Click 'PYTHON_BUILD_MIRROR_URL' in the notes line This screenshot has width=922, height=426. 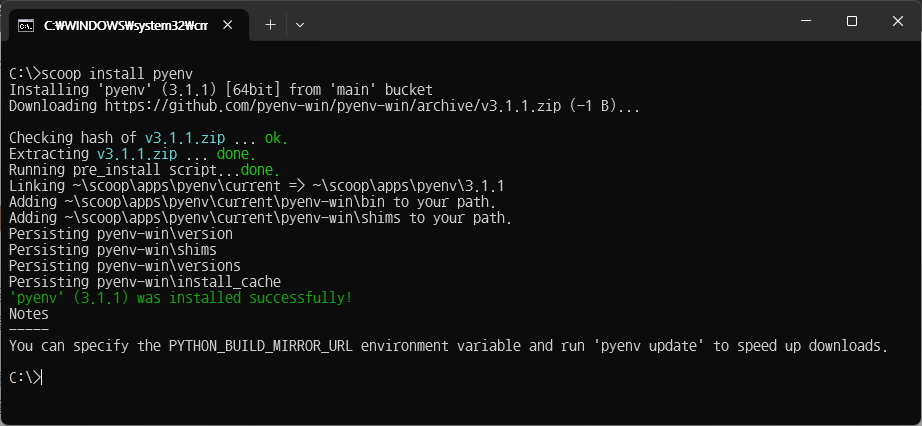click(261, 345)
